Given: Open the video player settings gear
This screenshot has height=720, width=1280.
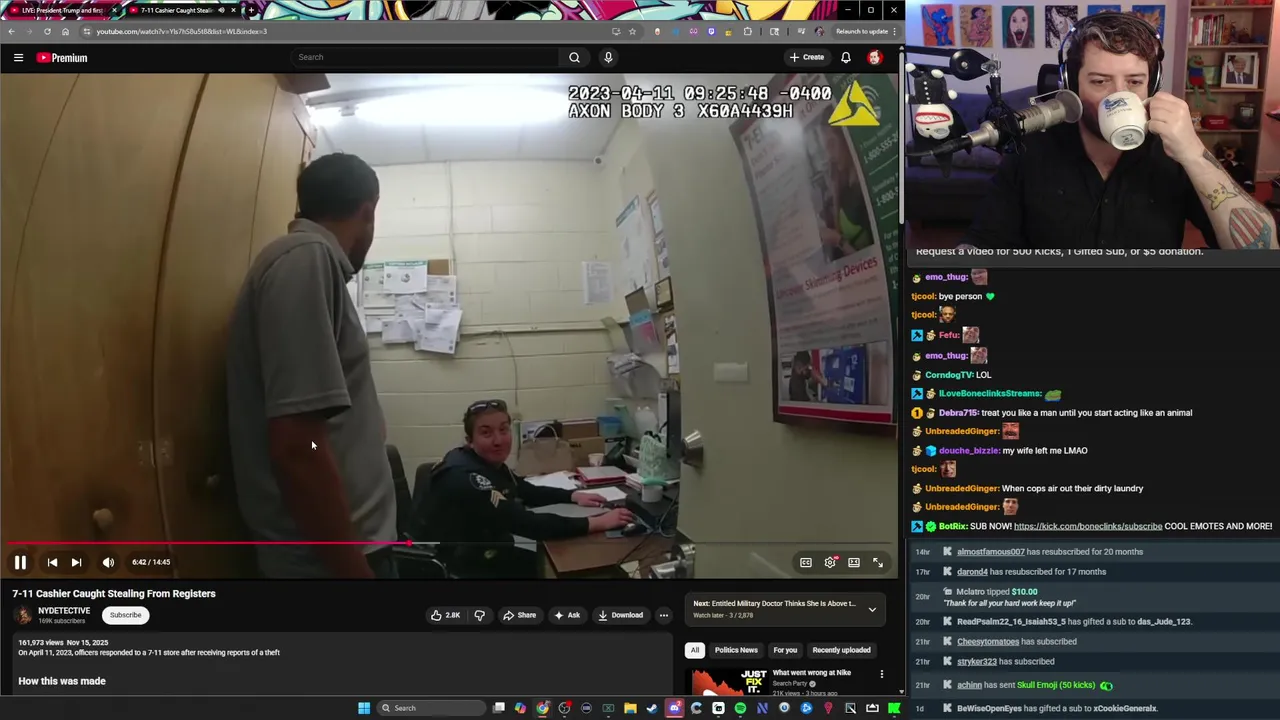Looking at the screenshot, I should coord(830,562).
